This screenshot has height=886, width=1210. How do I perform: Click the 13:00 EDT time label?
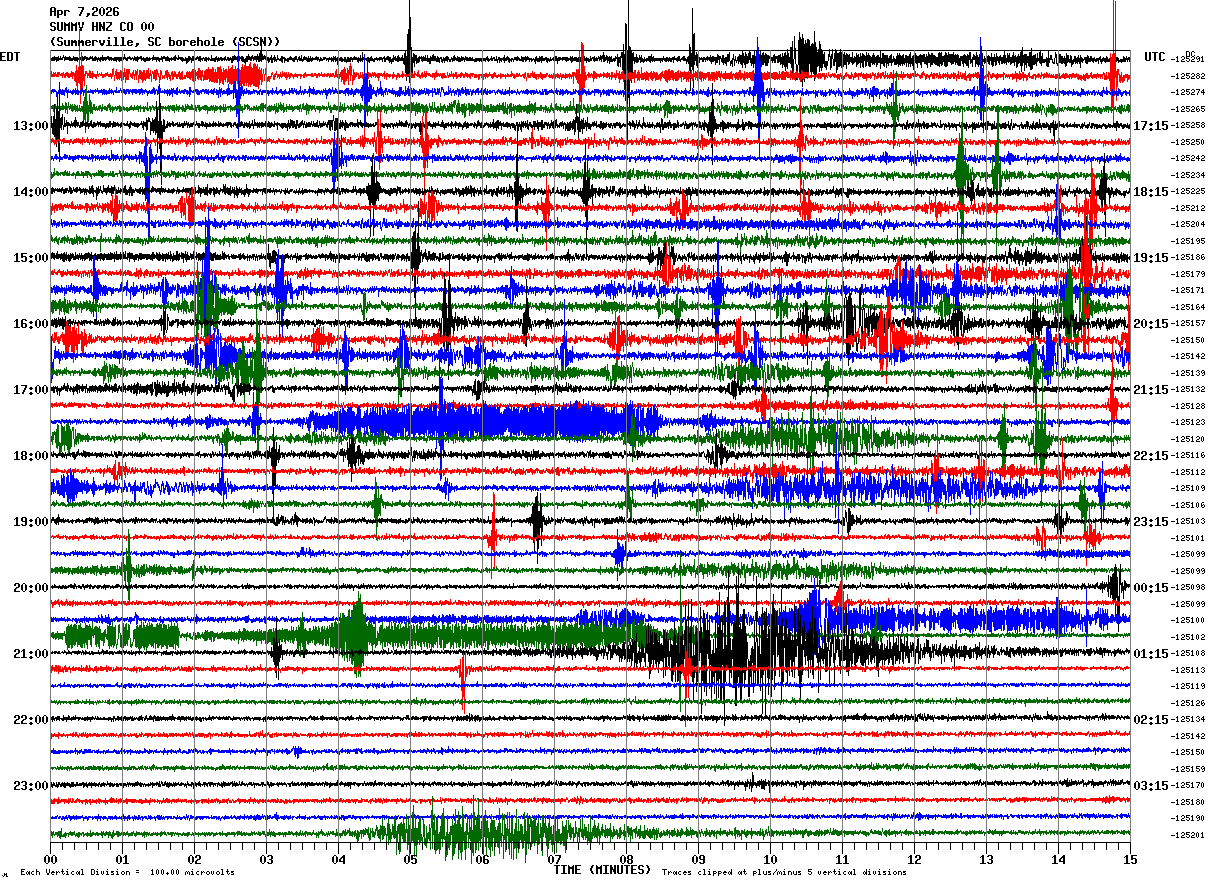(31, 126)
